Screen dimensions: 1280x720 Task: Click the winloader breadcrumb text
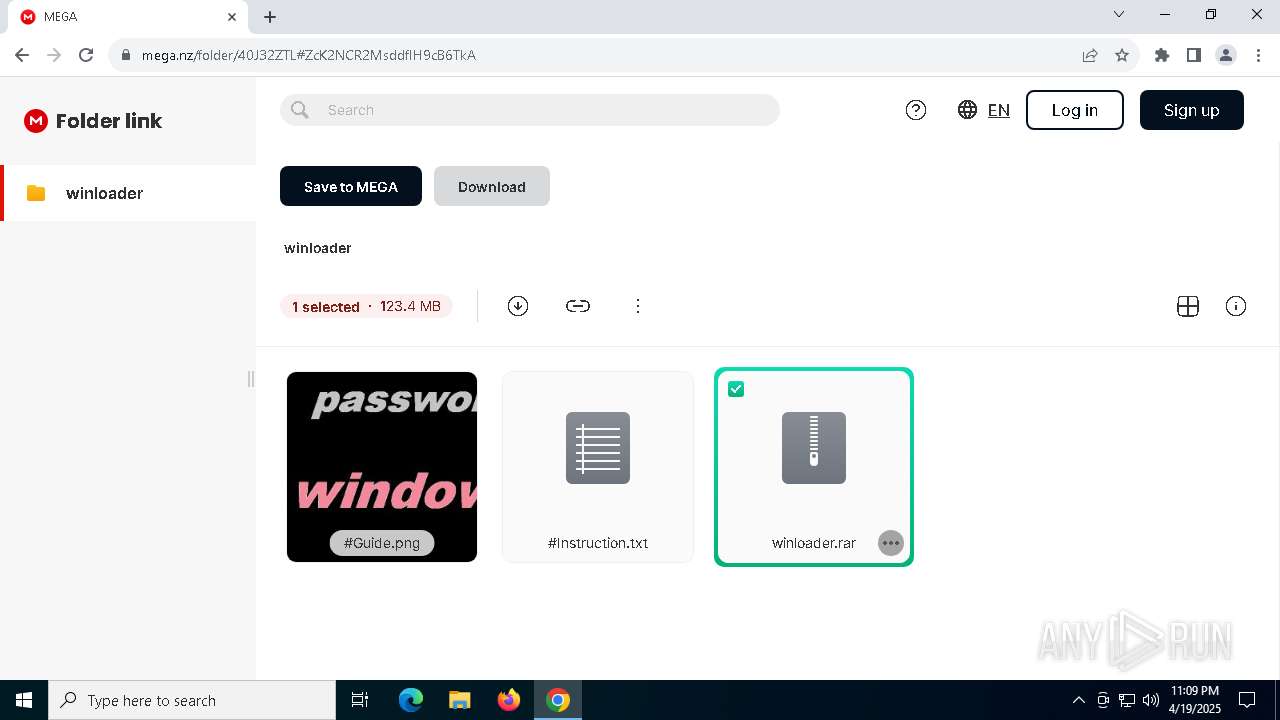[x=318, y=248]
